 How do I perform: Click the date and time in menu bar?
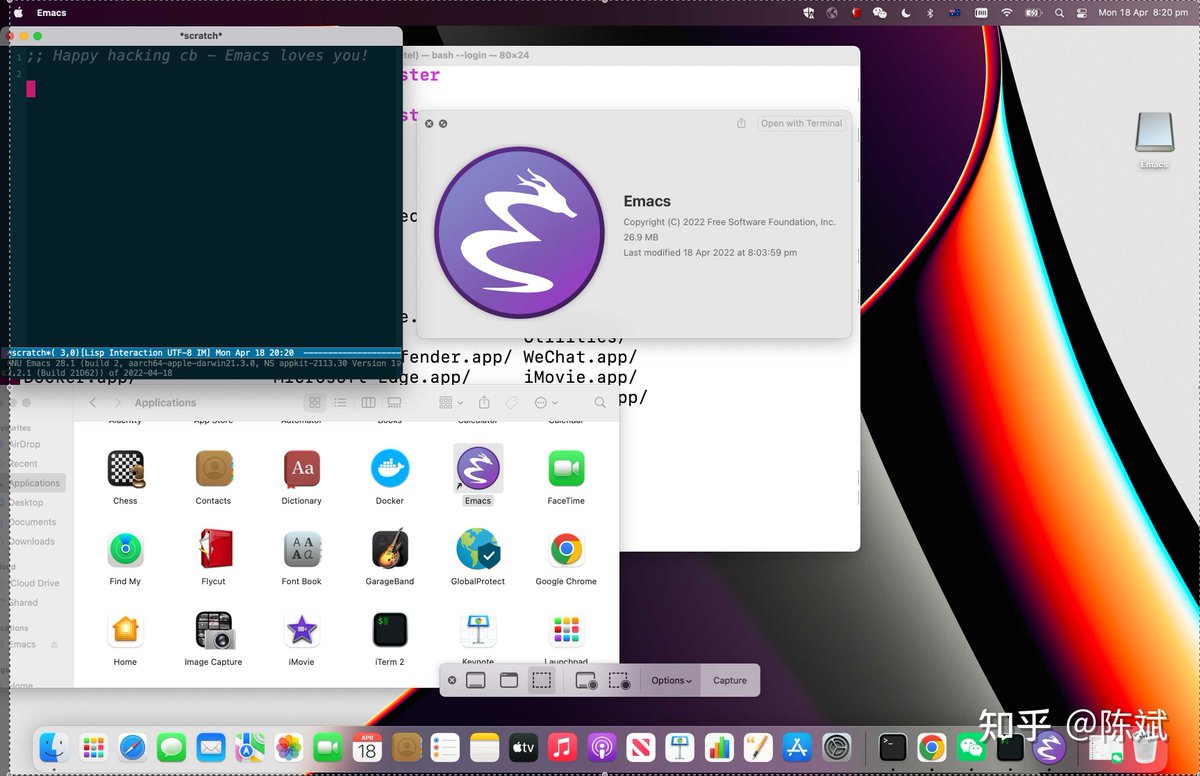point(1143,13)
